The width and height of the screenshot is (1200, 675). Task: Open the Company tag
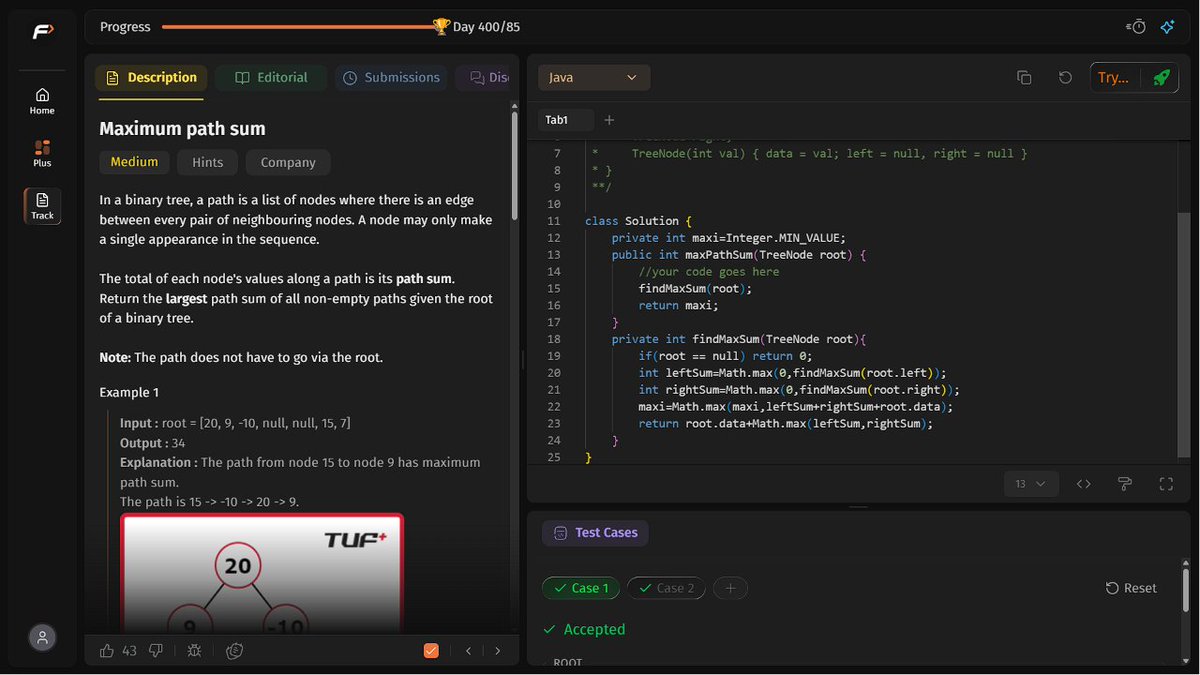[288, 162]
